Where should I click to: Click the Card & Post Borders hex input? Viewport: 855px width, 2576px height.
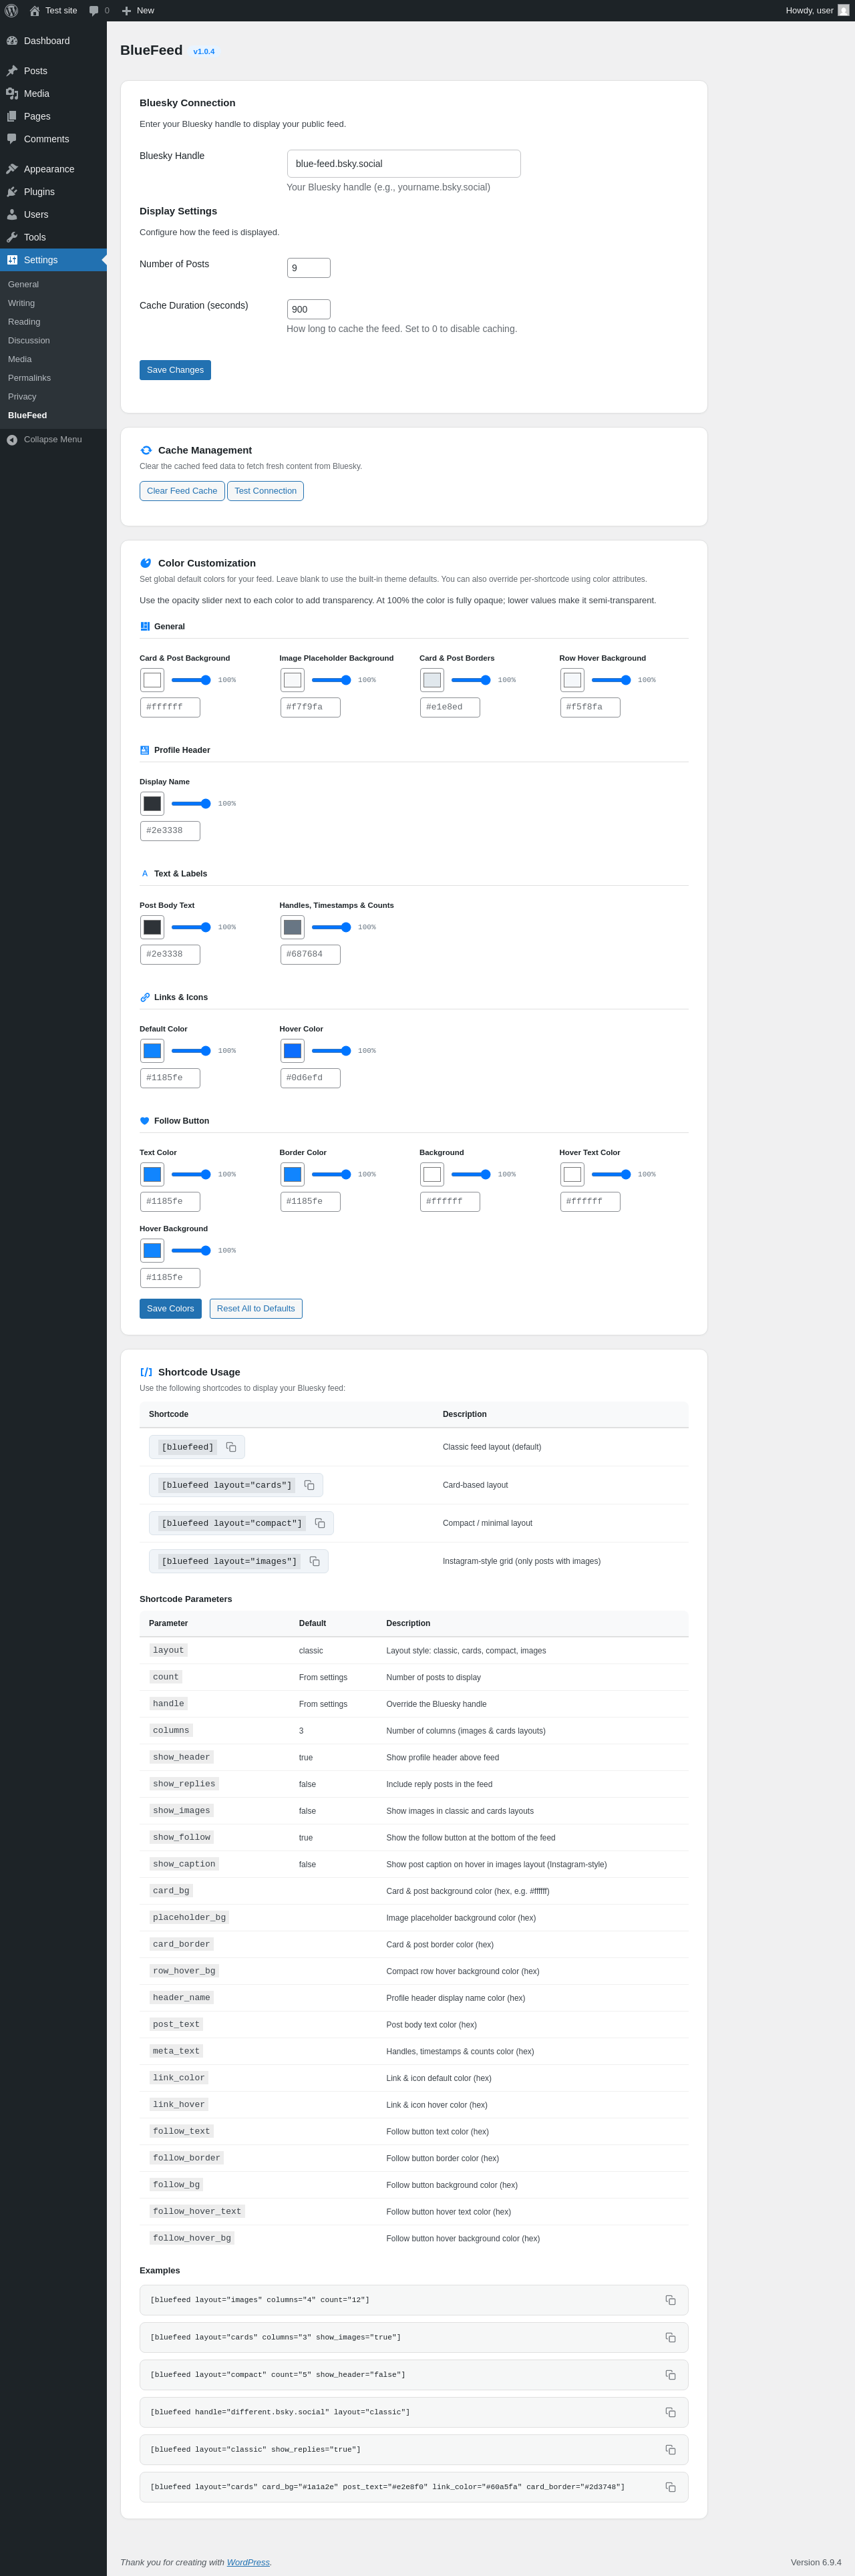click(450, 707)
